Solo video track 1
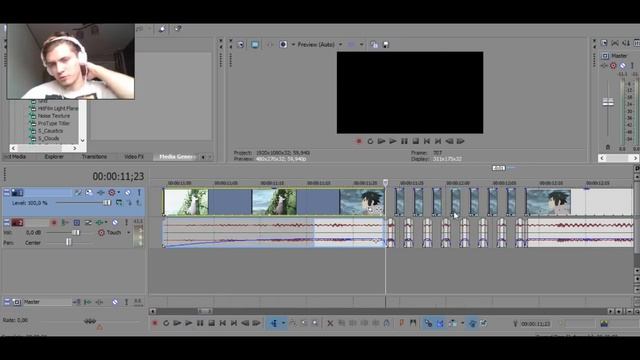The image size is (640, 360). coord(139,192)
